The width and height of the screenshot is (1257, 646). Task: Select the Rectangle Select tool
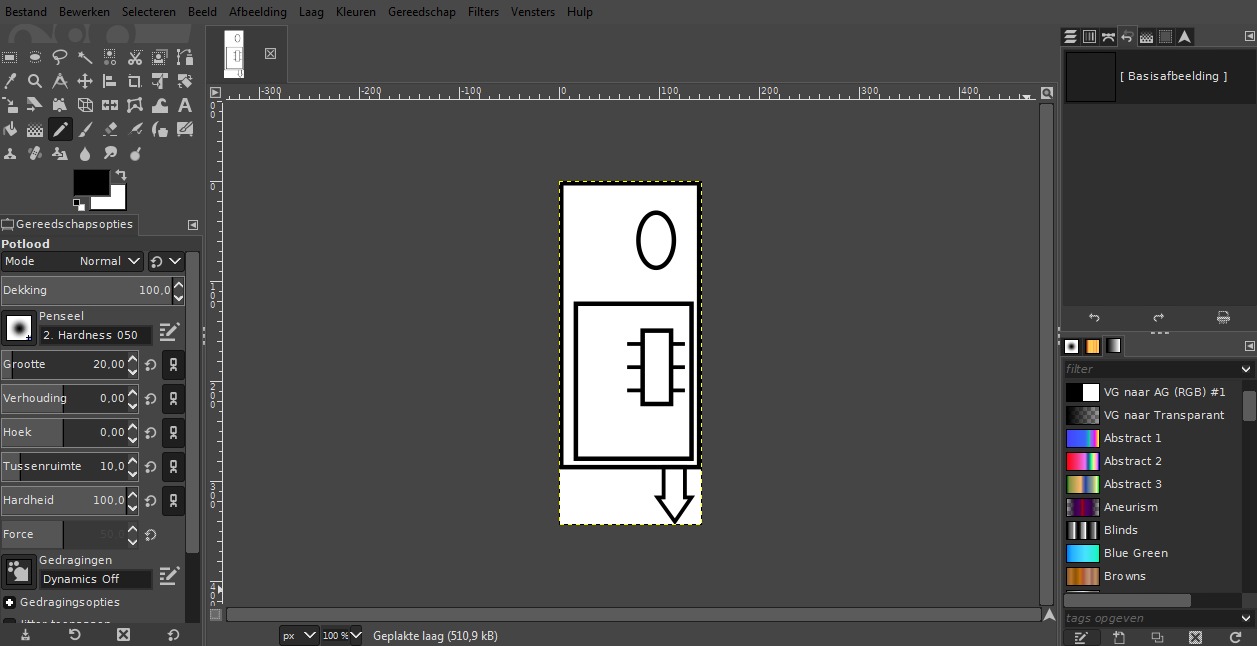coord(10,57)
